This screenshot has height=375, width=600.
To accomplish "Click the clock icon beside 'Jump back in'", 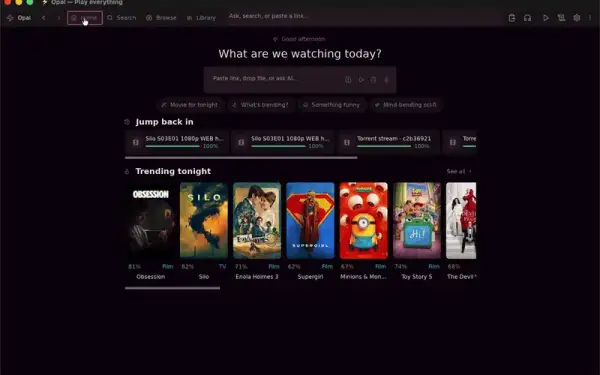I will point(127,122).
